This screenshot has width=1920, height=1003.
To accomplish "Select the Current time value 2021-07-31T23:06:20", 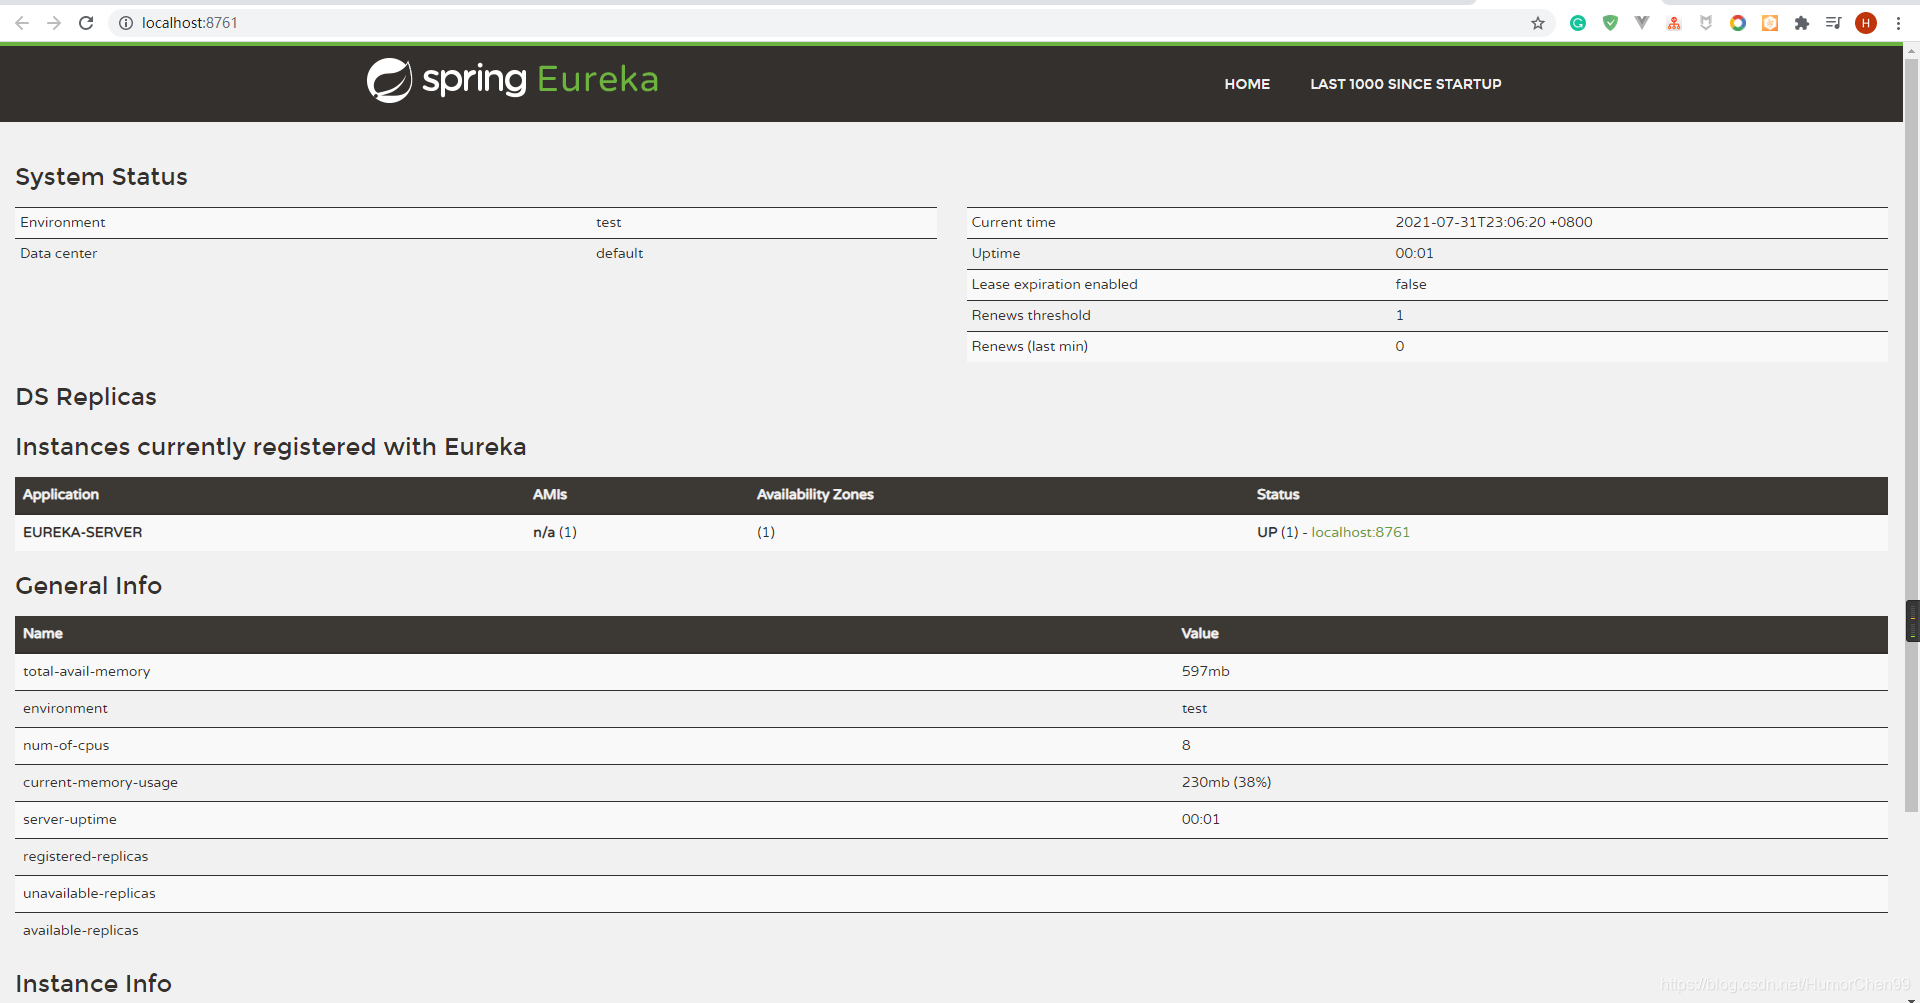I will tap(1494, 222).
